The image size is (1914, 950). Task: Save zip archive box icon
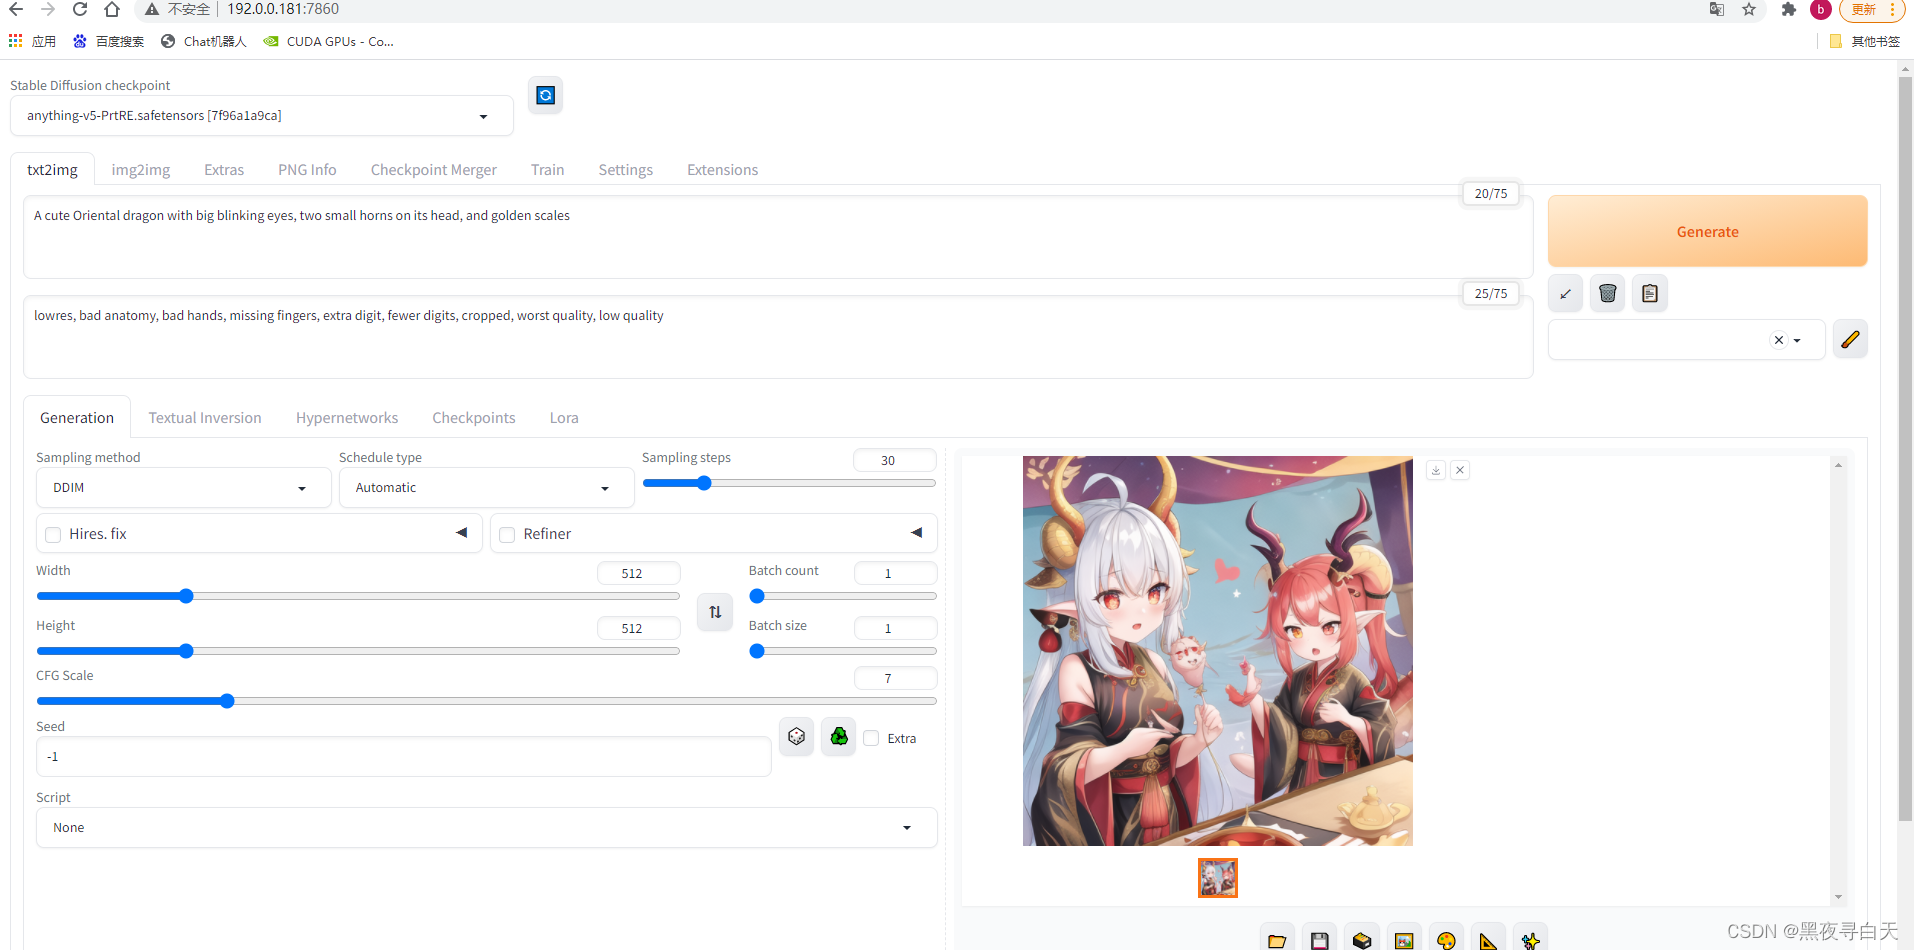[1362, 939]
